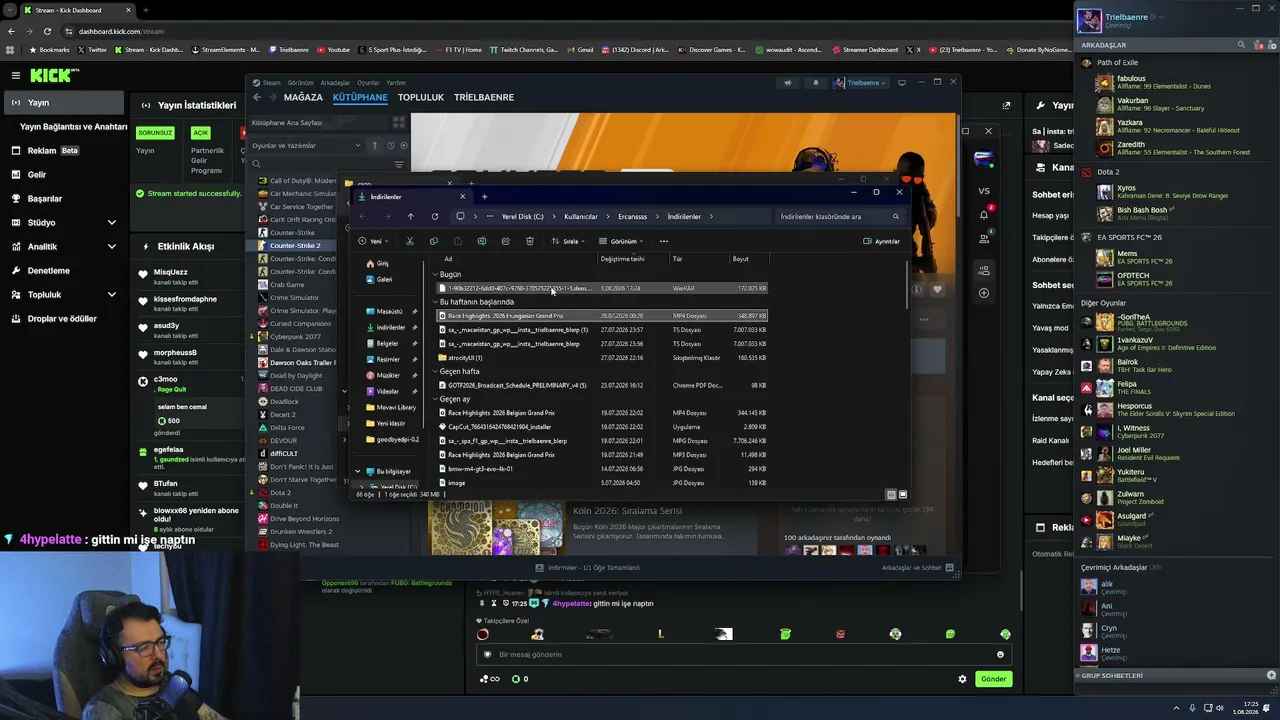Switch Explorer to large icons view

903,494
